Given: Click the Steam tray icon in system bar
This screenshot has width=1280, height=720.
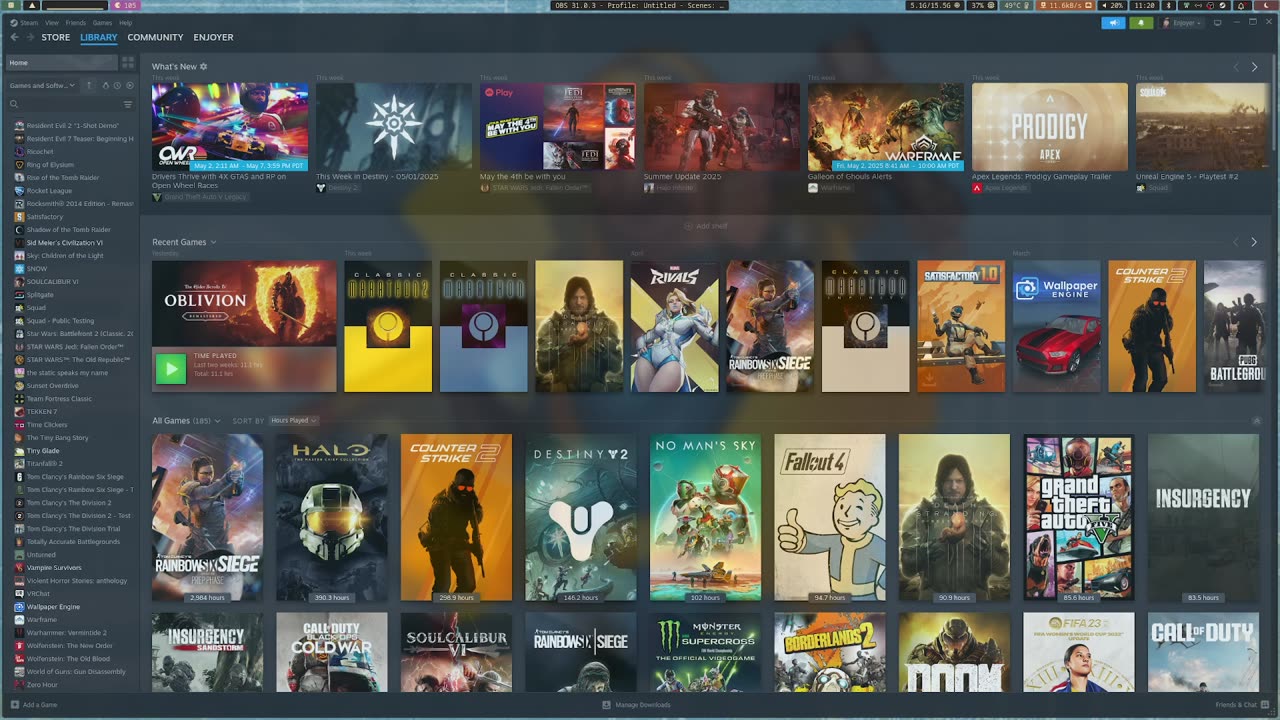Looking at the screenshot, I should (x=1224, y=6).
